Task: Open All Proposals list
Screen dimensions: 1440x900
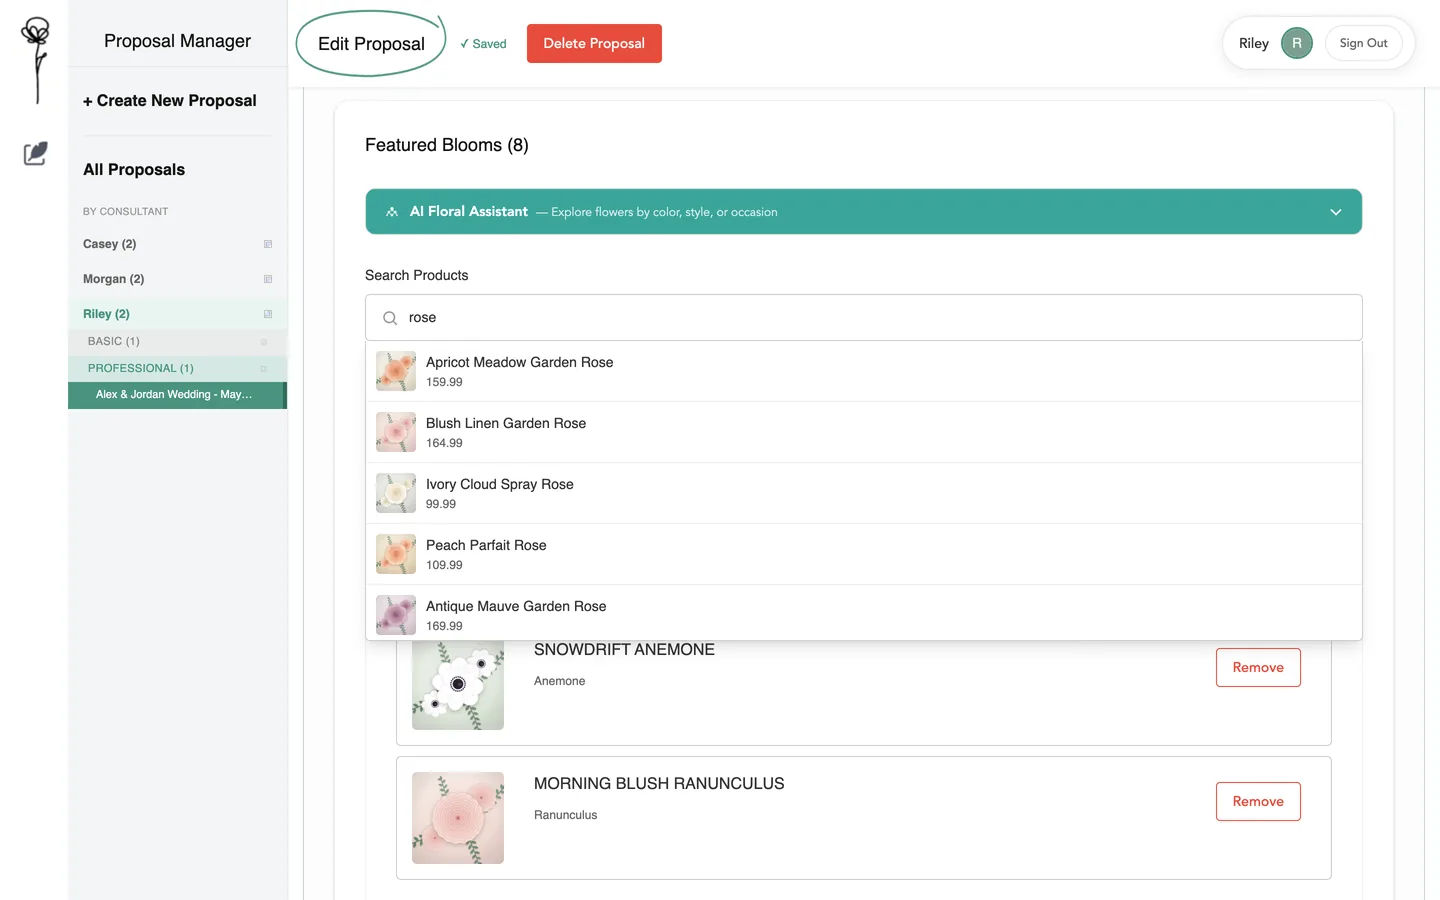Action: (x=134, y=170)
